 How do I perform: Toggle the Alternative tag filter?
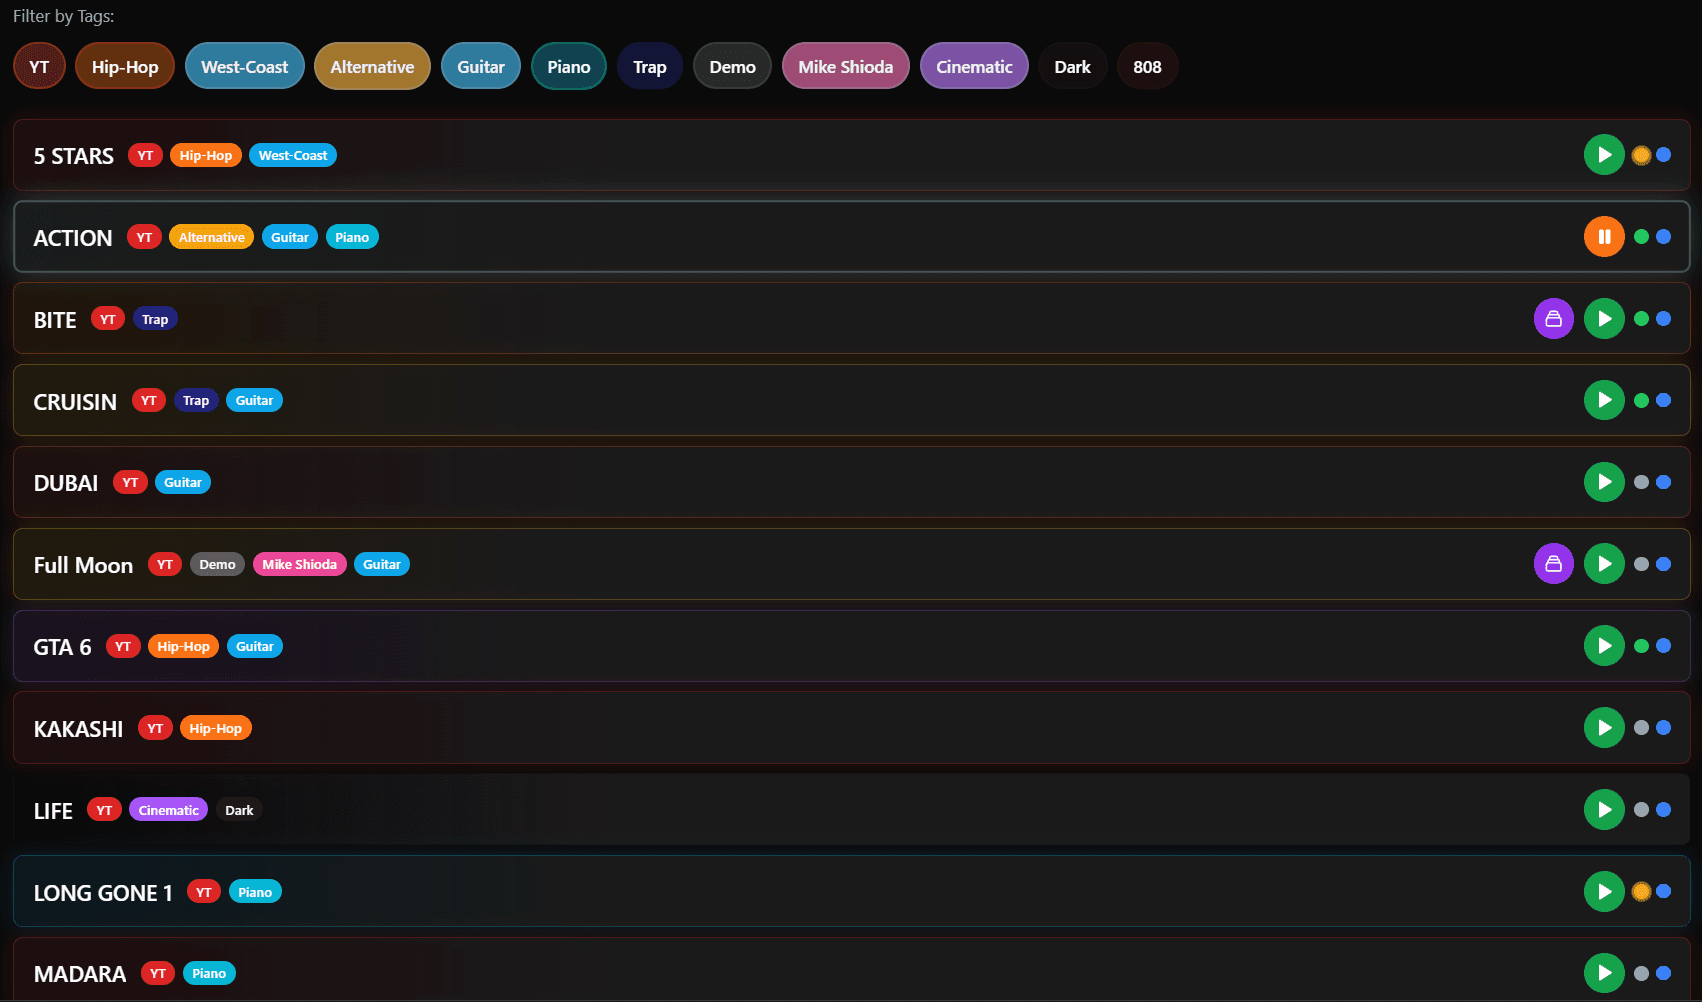(372, 67)
